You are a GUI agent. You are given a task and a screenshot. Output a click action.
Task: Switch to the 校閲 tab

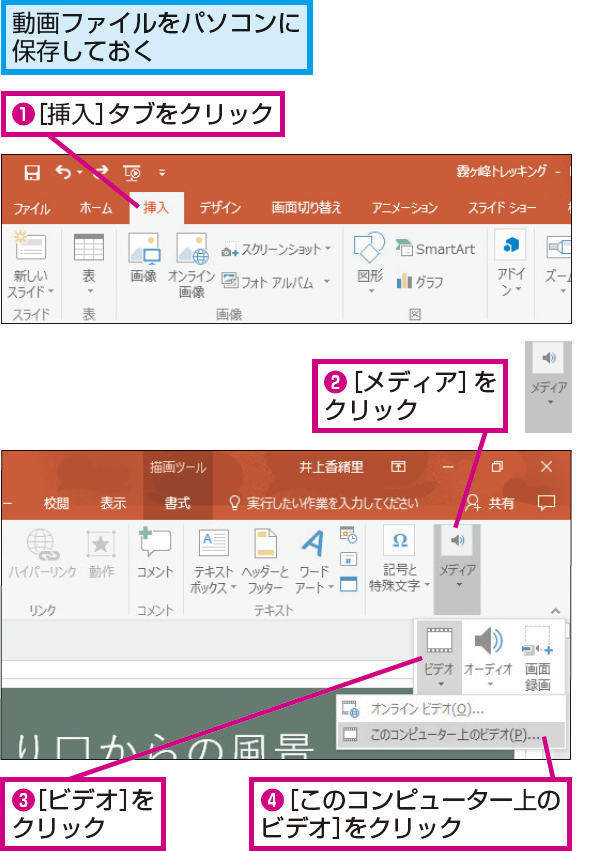[x=56, y=504]
